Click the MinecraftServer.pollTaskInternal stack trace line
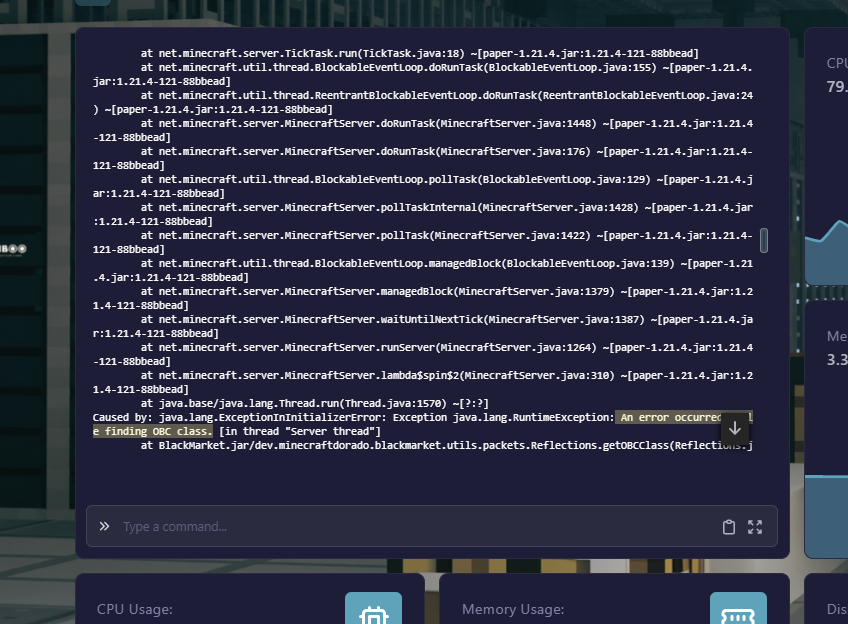The width and height of the screenshot is (848, 624). coord(422,214)
